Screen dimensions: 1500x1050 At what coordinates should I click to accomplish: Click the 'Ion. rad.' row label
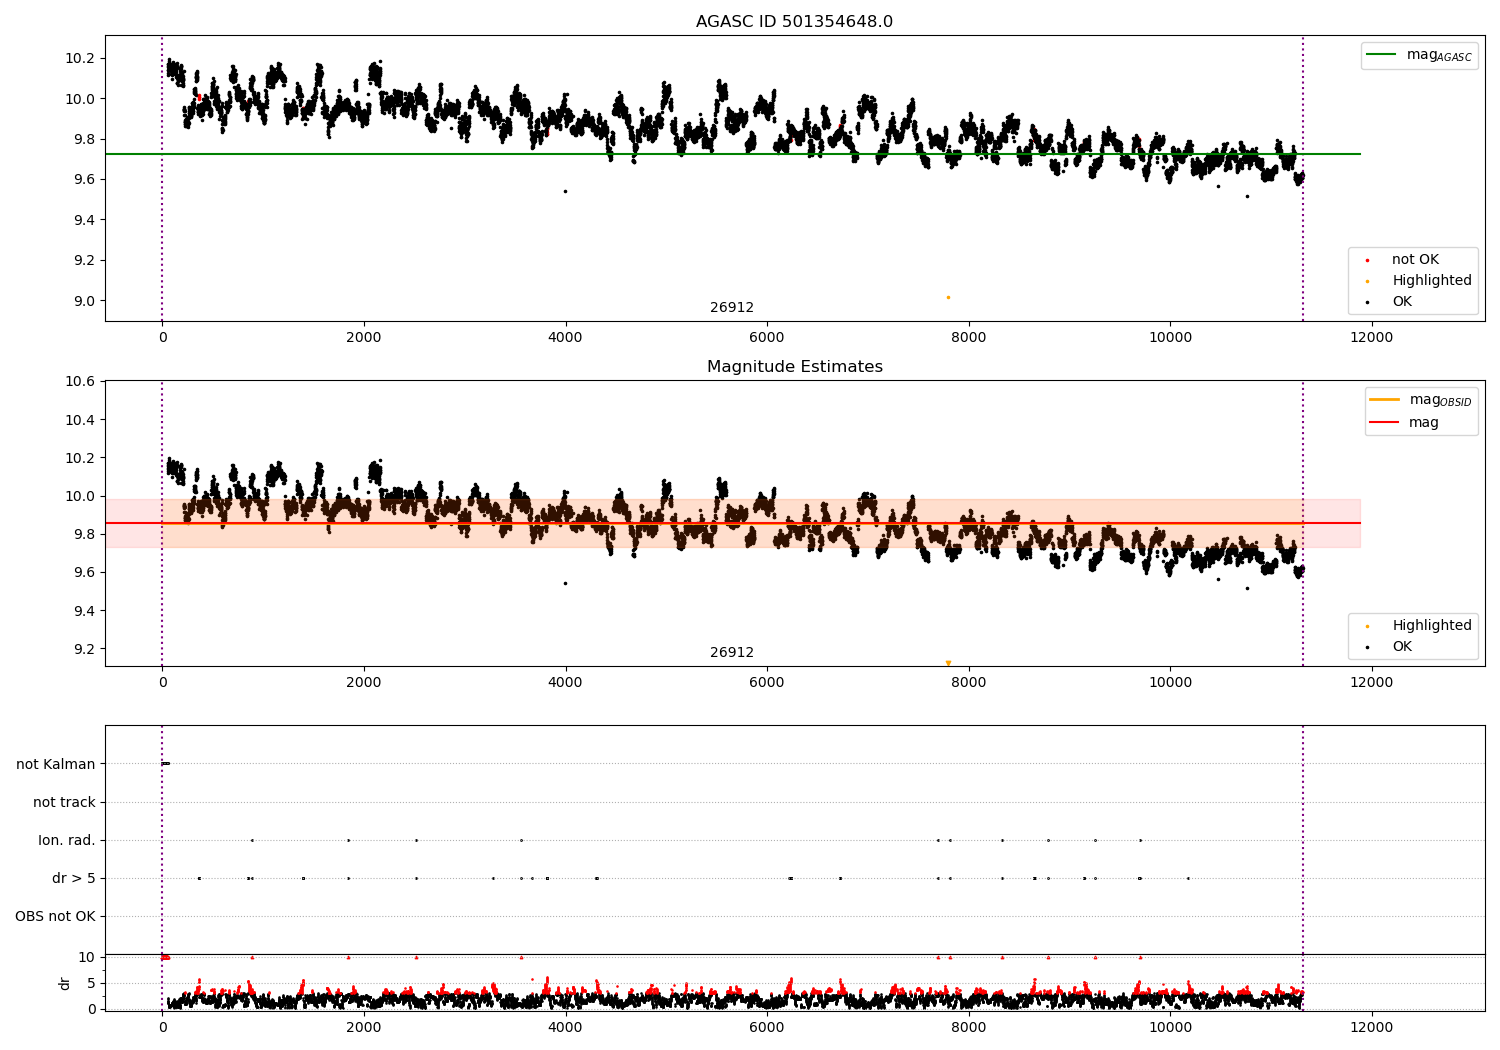tap(67, 840)
